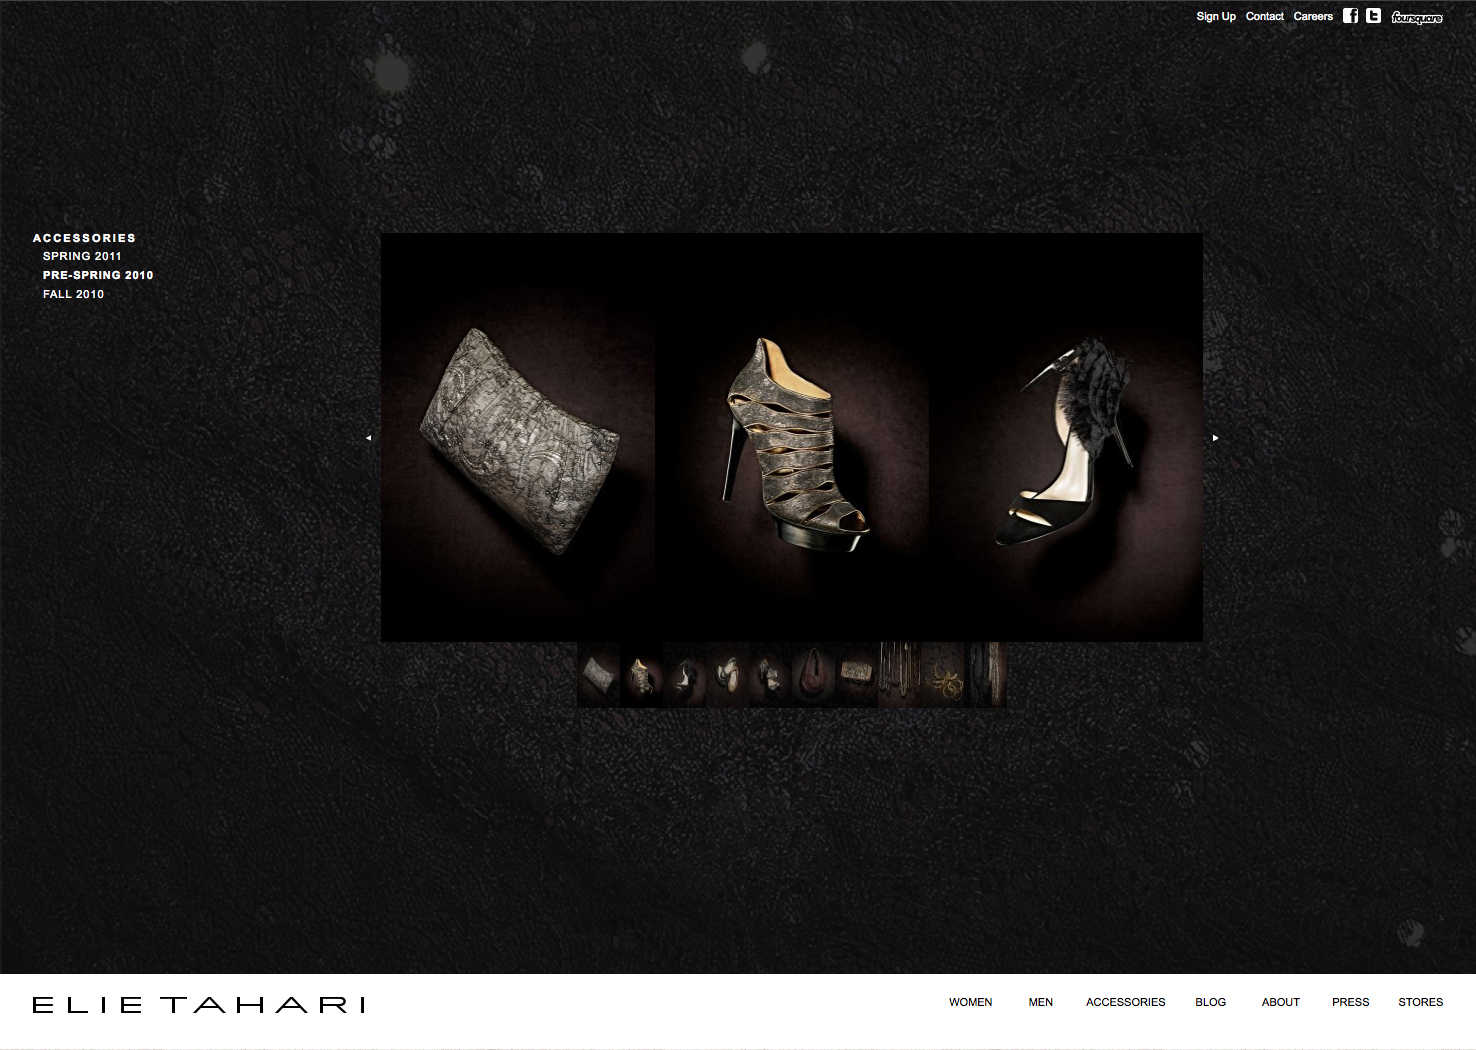1476x1050 pixels.
Task: View the large strappy ankle bootie image
Action: [x=792, y=438]
